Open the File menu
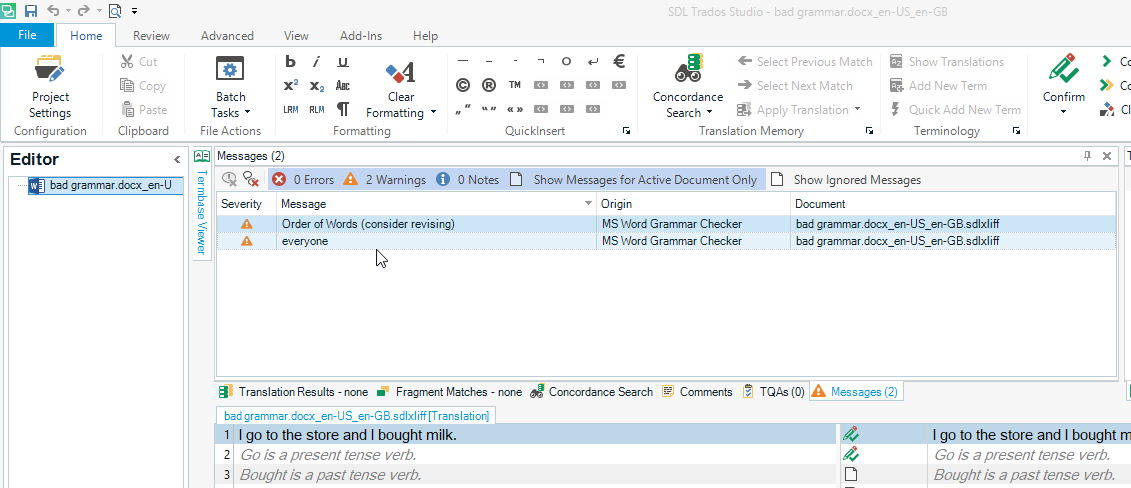This screenshot has width=1131, height=488. (27, 35)
